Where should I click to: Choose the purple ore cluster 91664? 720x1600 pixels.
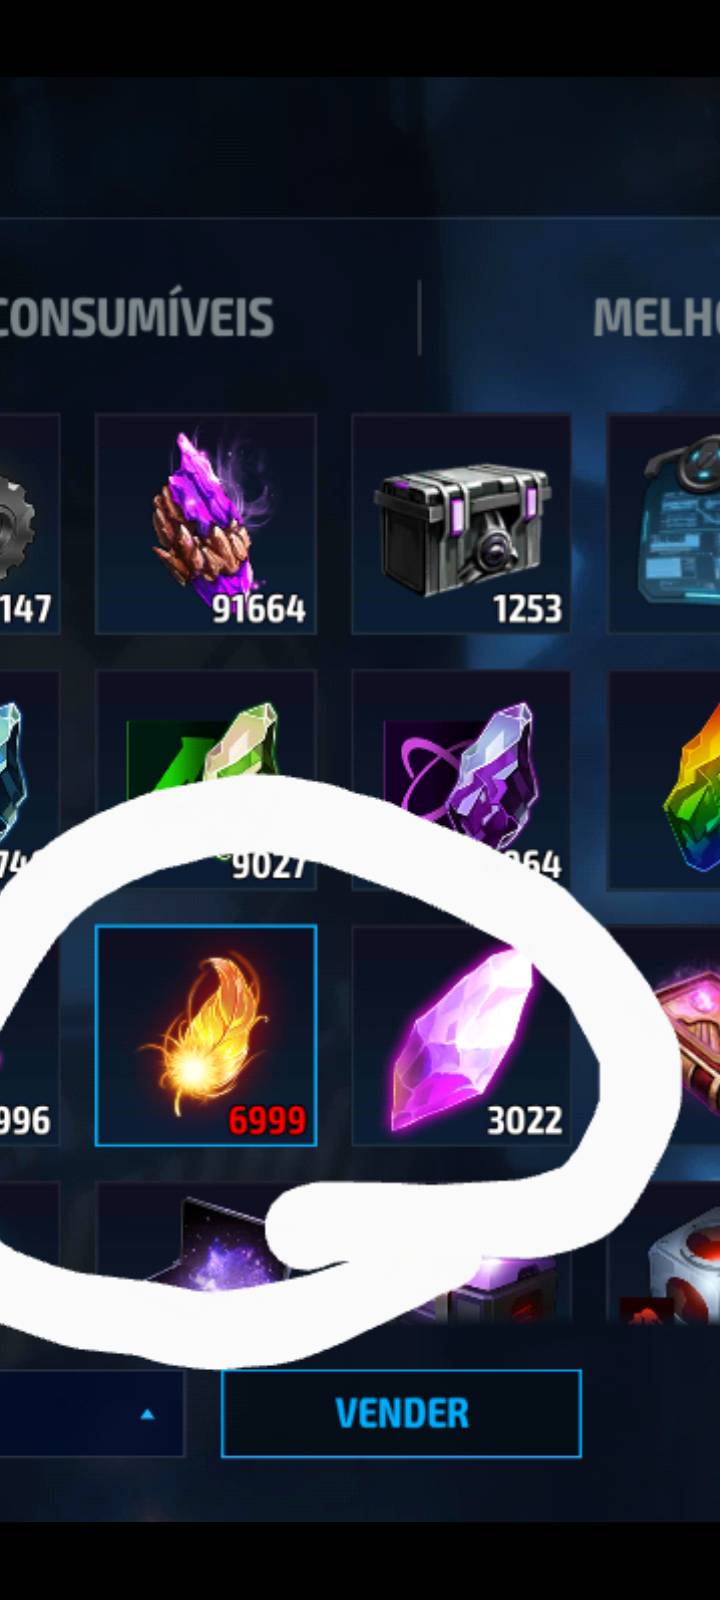tap(206, 524)
